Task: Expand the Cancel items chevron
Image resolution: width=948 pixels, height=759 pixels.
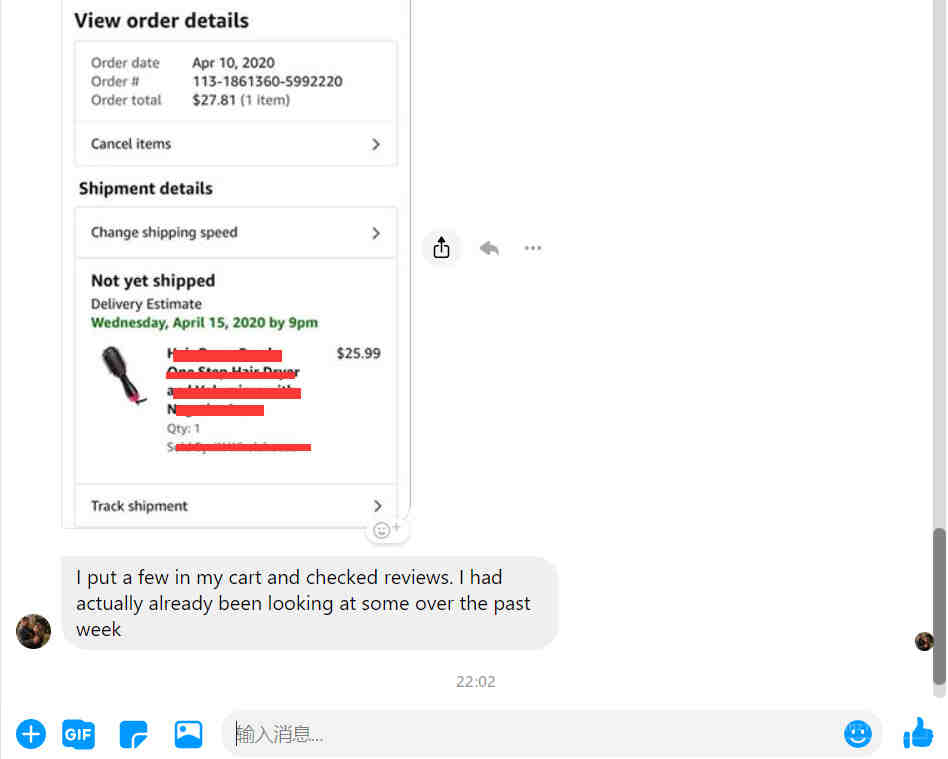Action: click(376, 144)
